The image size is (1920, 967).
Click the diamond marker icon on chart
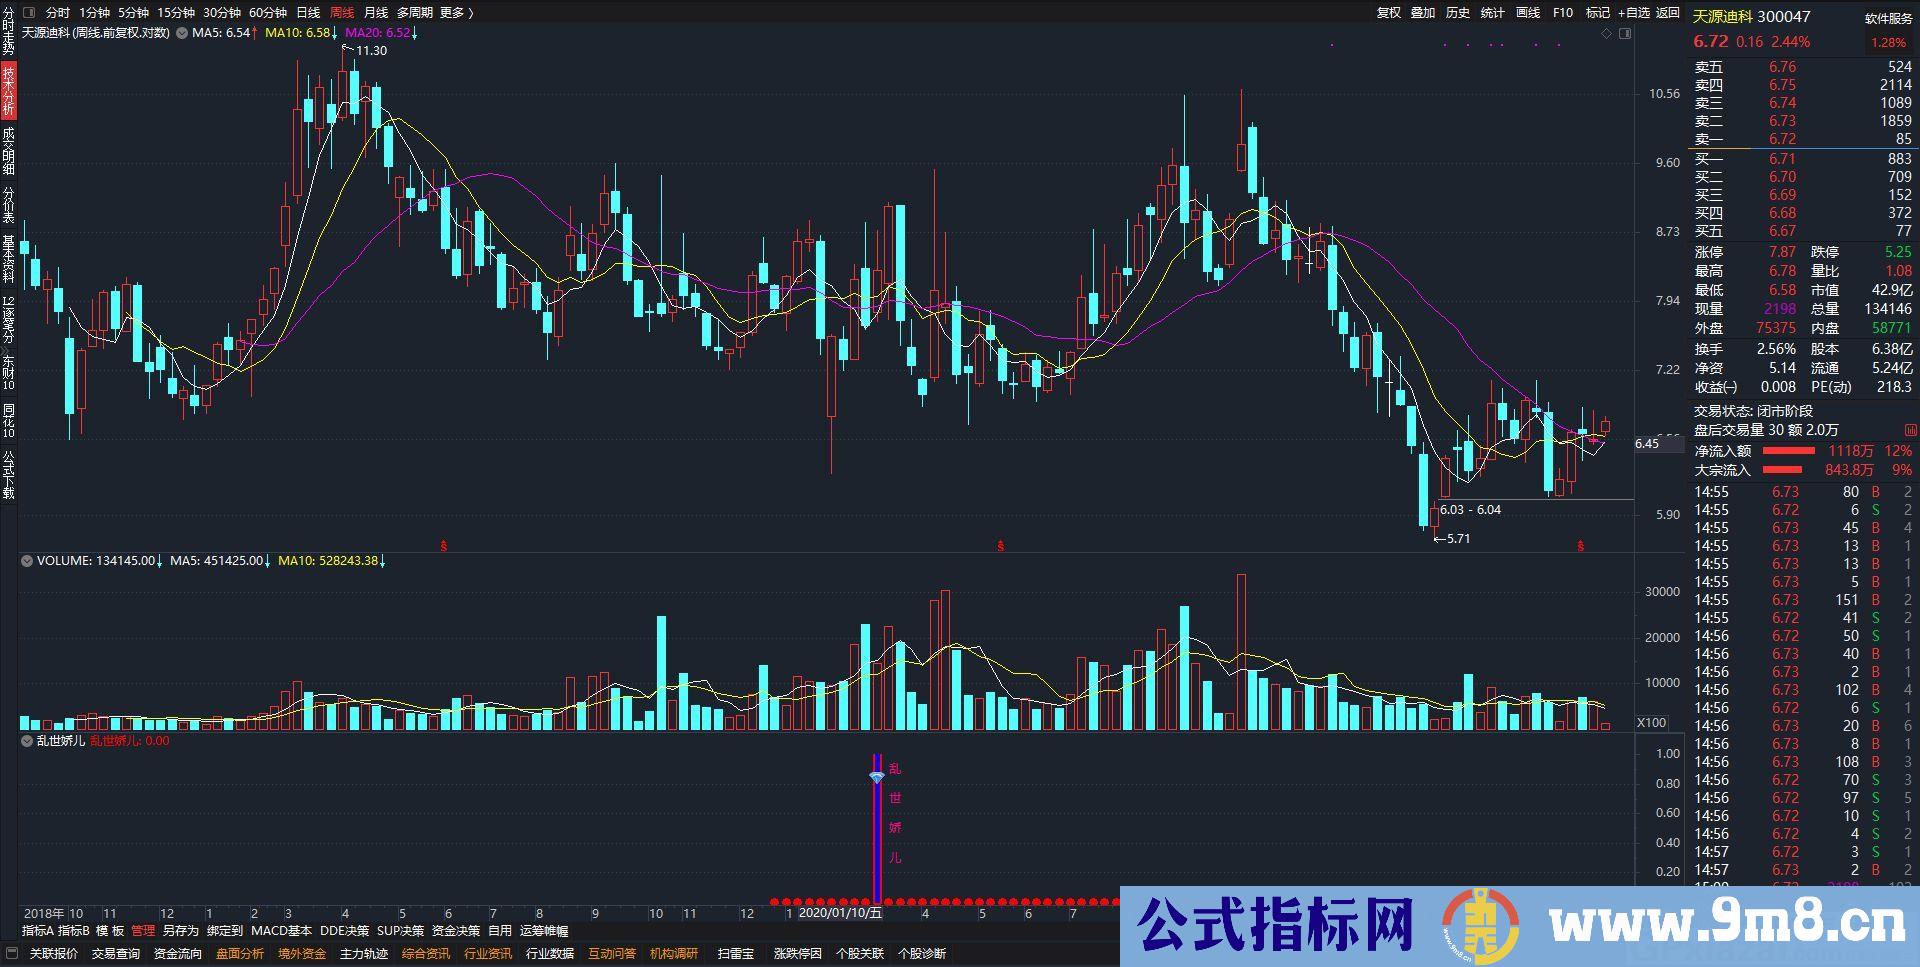1607,33
